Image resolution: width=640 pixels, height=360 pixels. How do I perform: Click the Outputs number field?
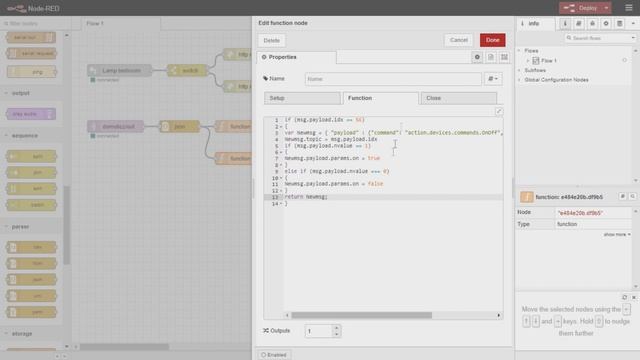pyautogui.click(x=319, y=331)
